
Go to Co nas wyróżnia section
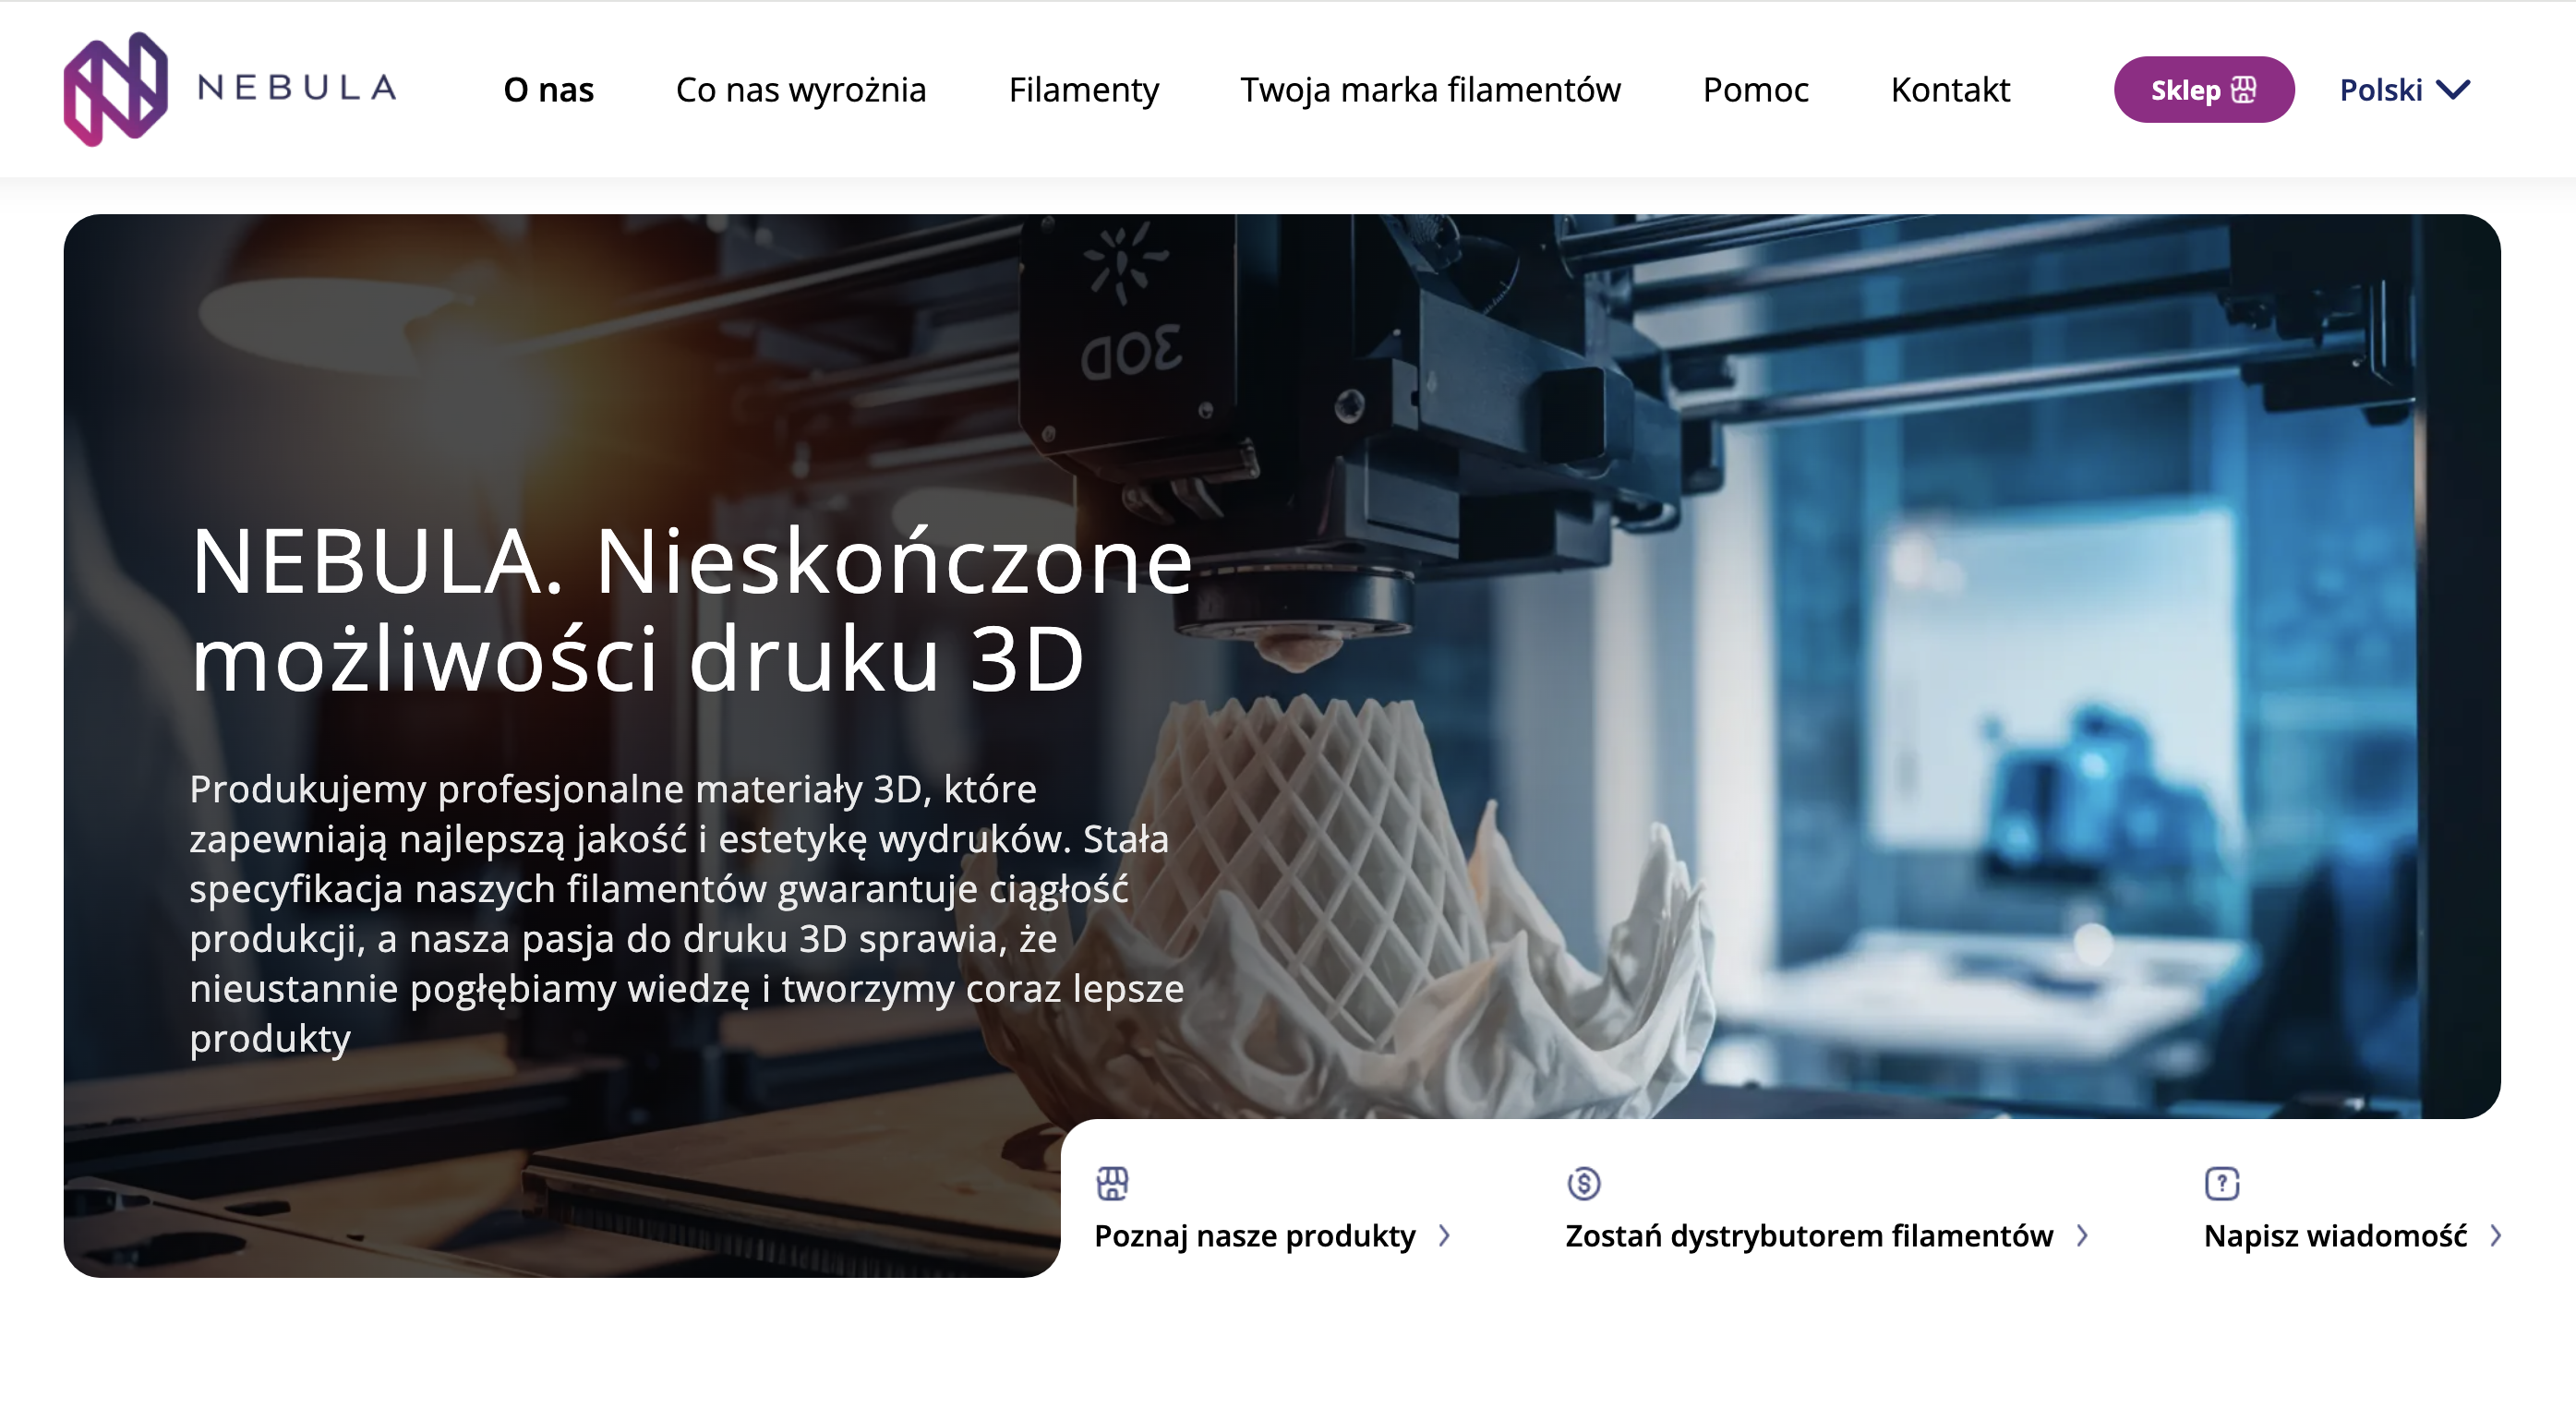point(801,90)
